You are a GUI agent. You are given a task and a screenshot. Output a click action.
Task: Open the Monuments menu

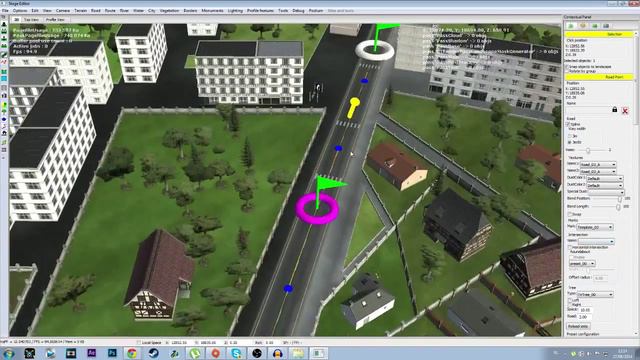click(x=212, y=11)
